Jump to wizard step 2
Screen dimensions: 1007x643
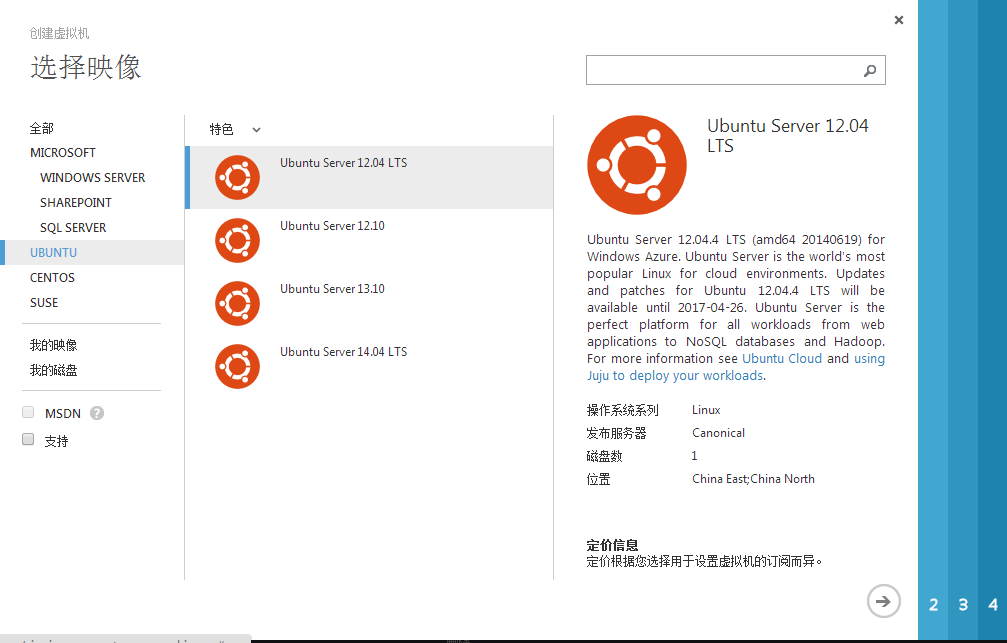tap(933, 605)
